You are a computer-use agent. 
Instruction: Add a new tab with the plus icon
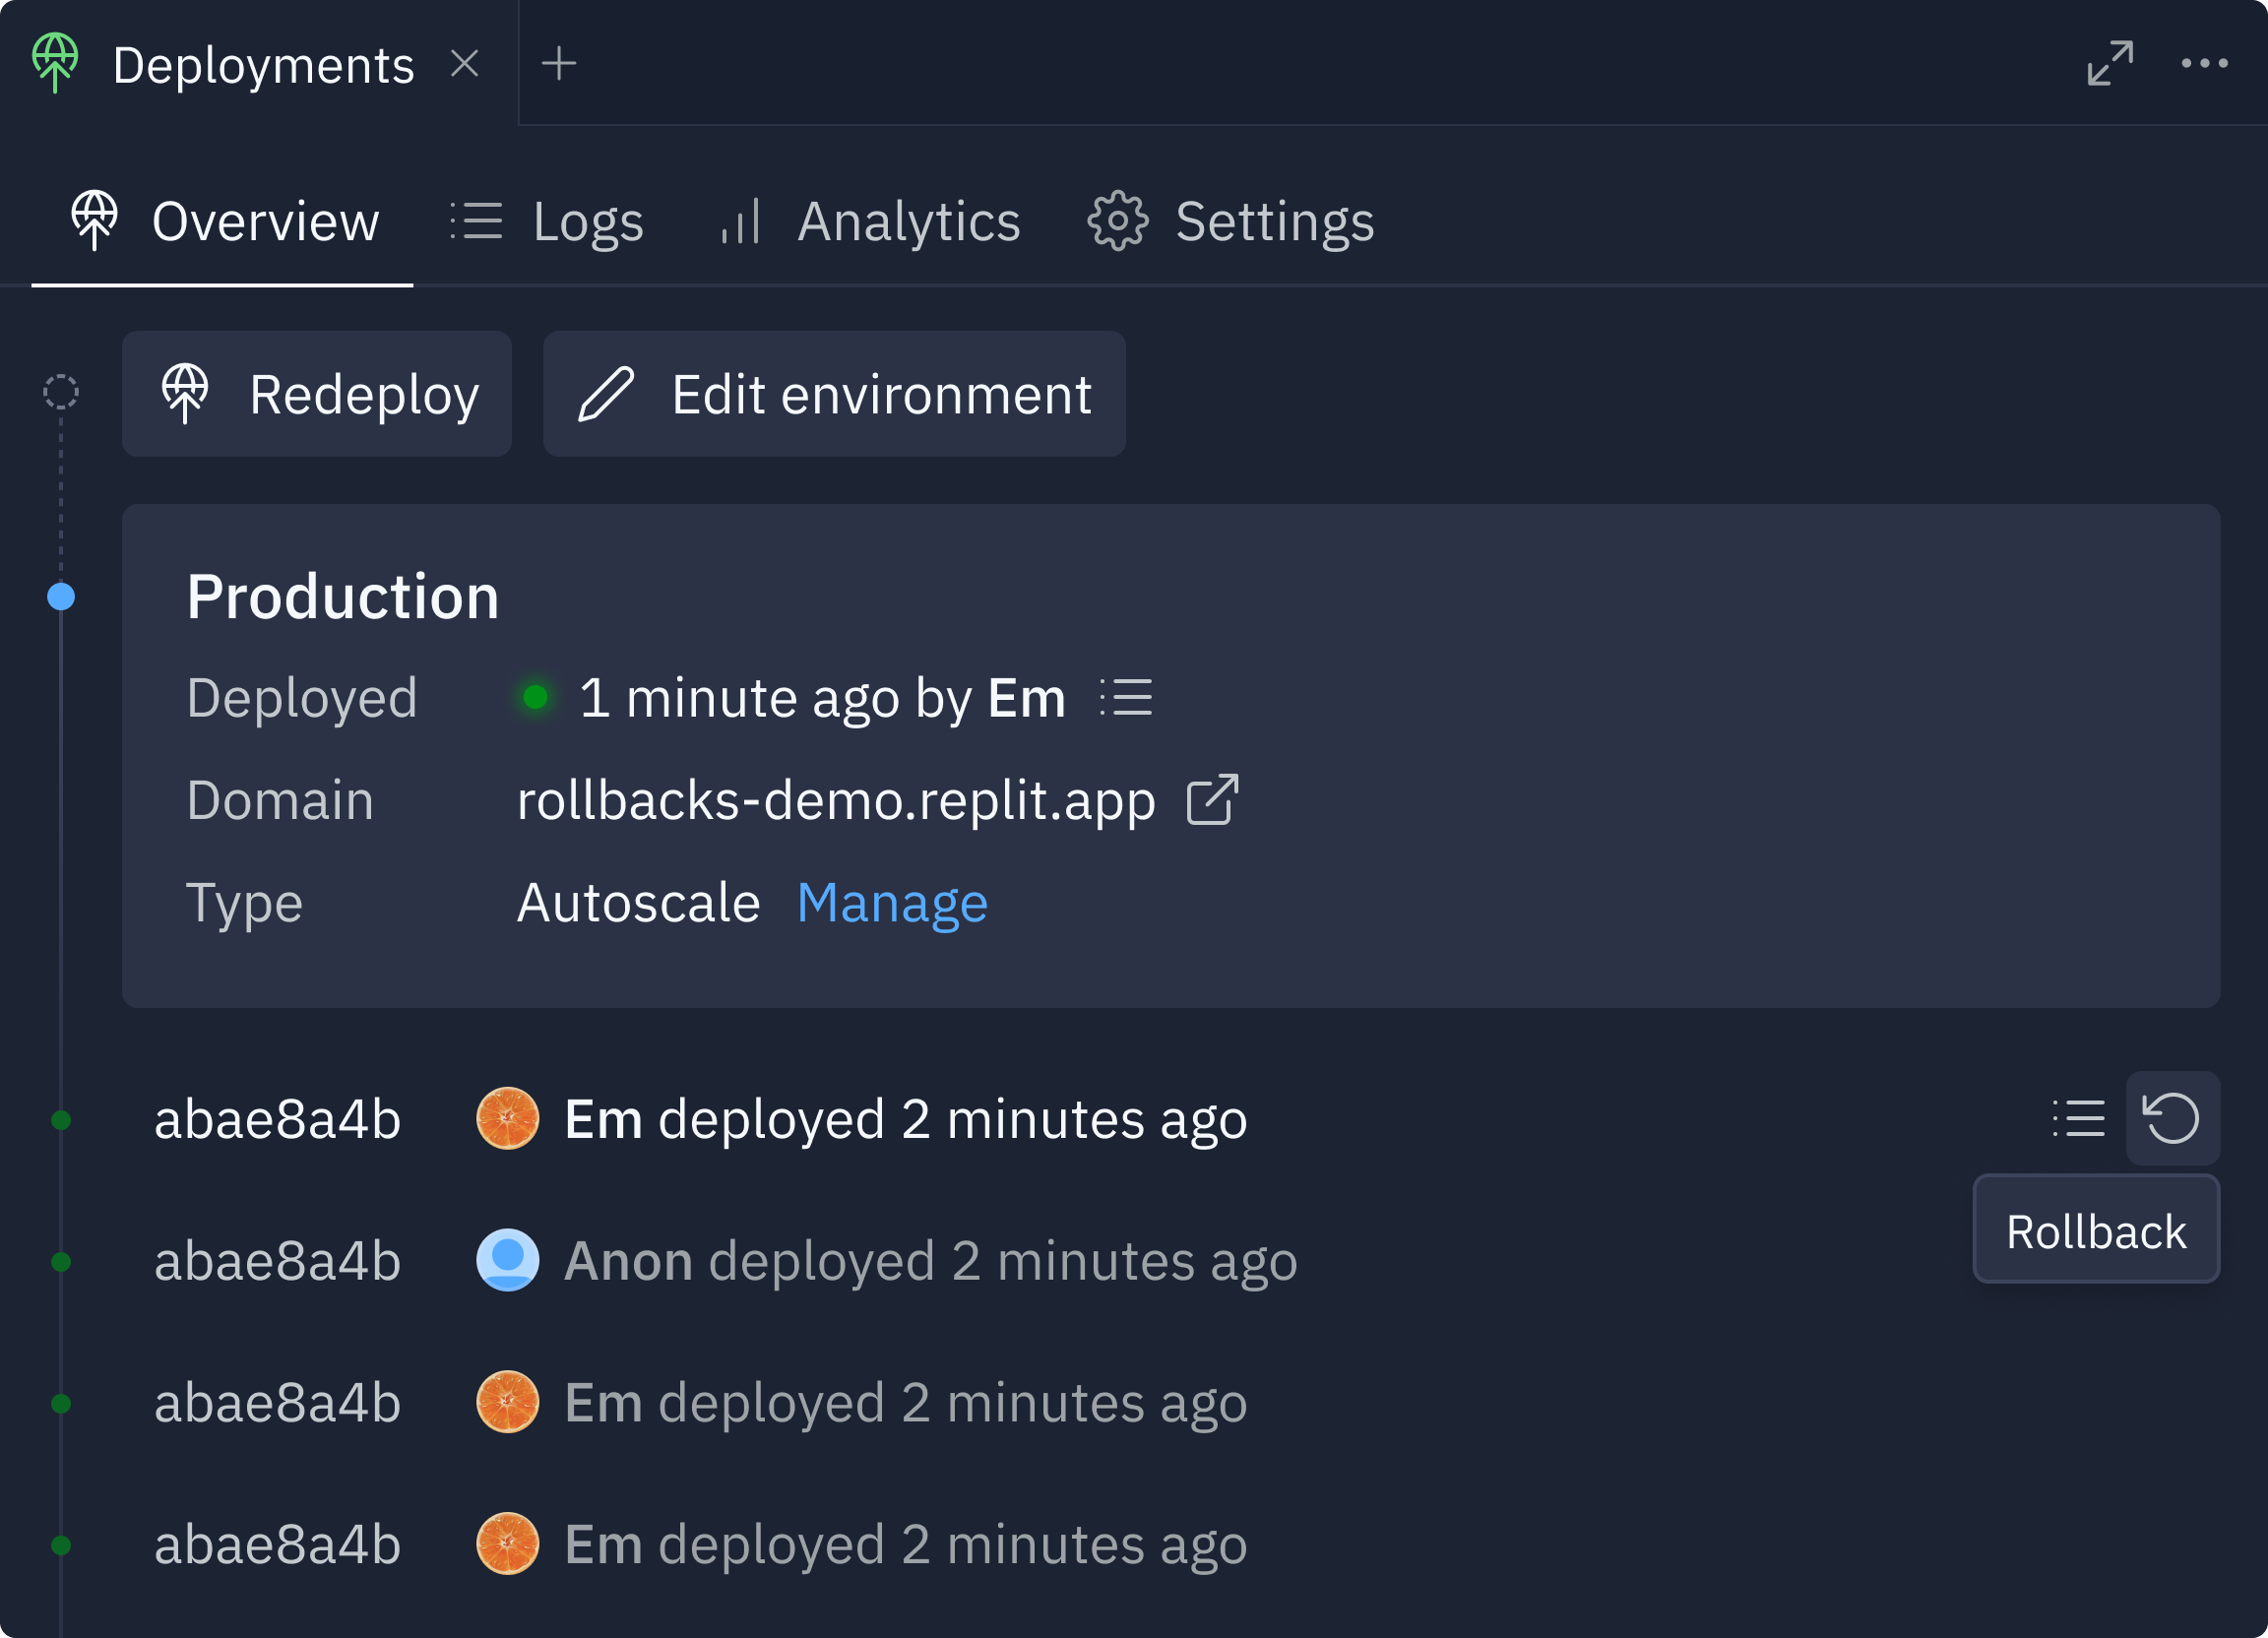coord(558,64)
